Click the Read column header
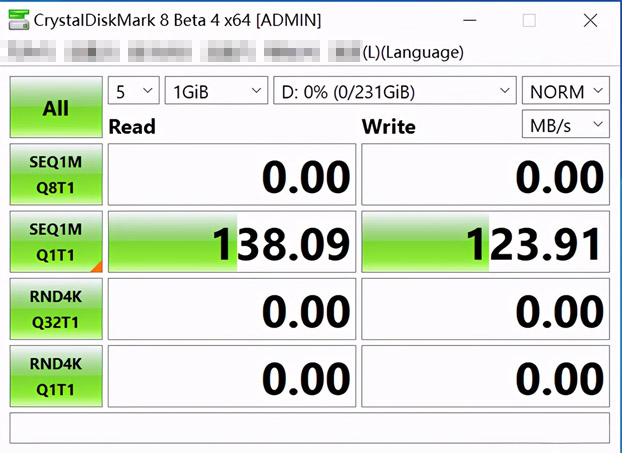 (x=132, y=127)
